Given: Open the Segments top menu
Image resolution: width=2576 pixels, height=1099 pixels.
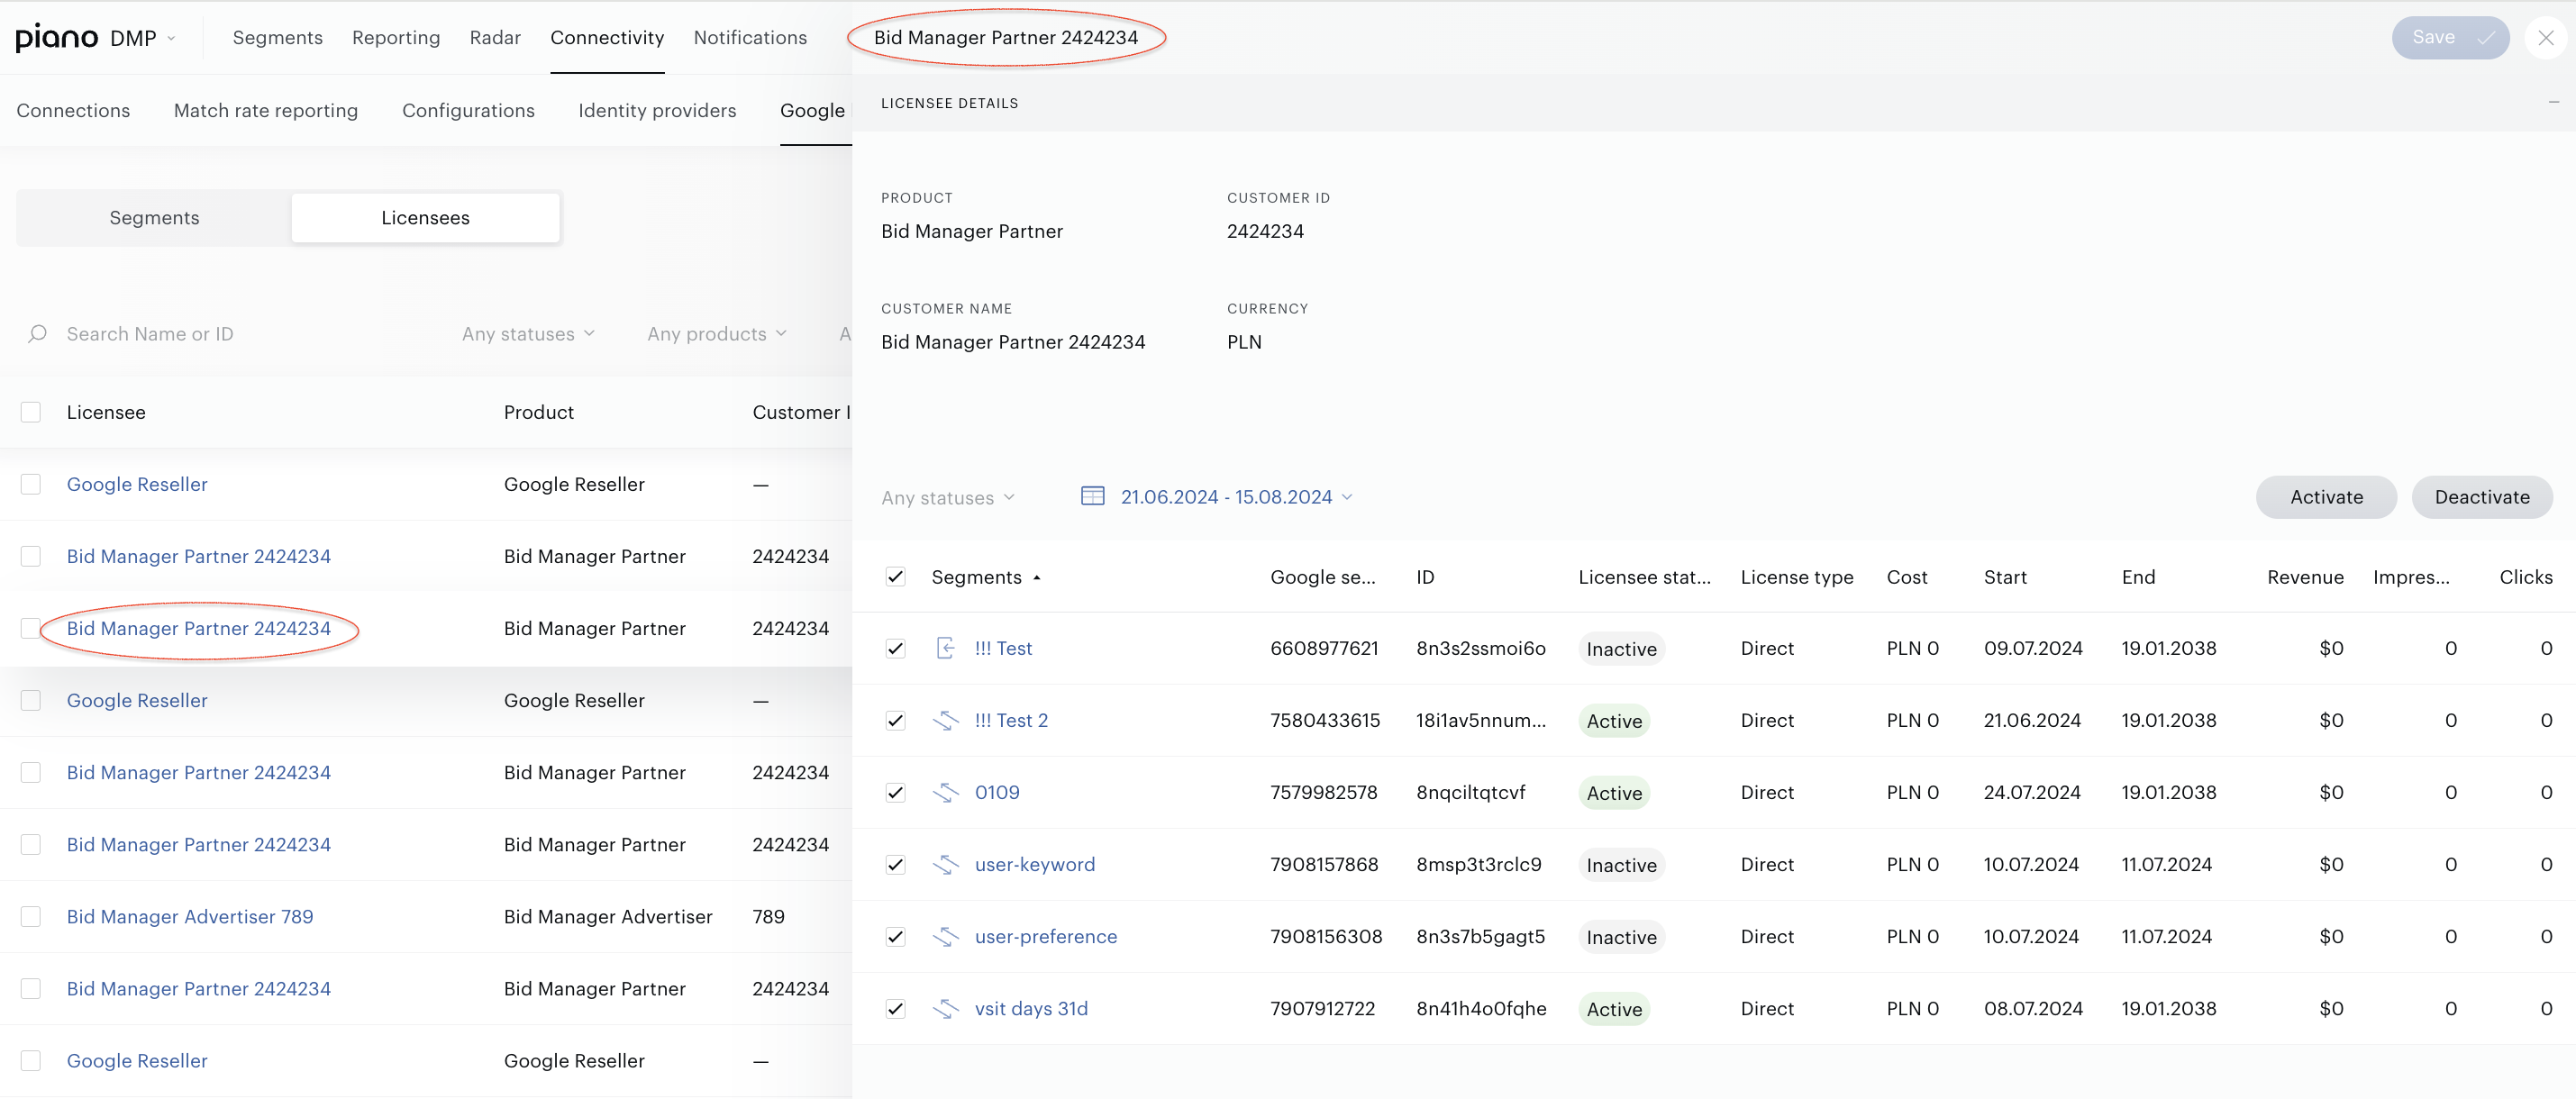Looking at the screenshot, I should [278, 38].
